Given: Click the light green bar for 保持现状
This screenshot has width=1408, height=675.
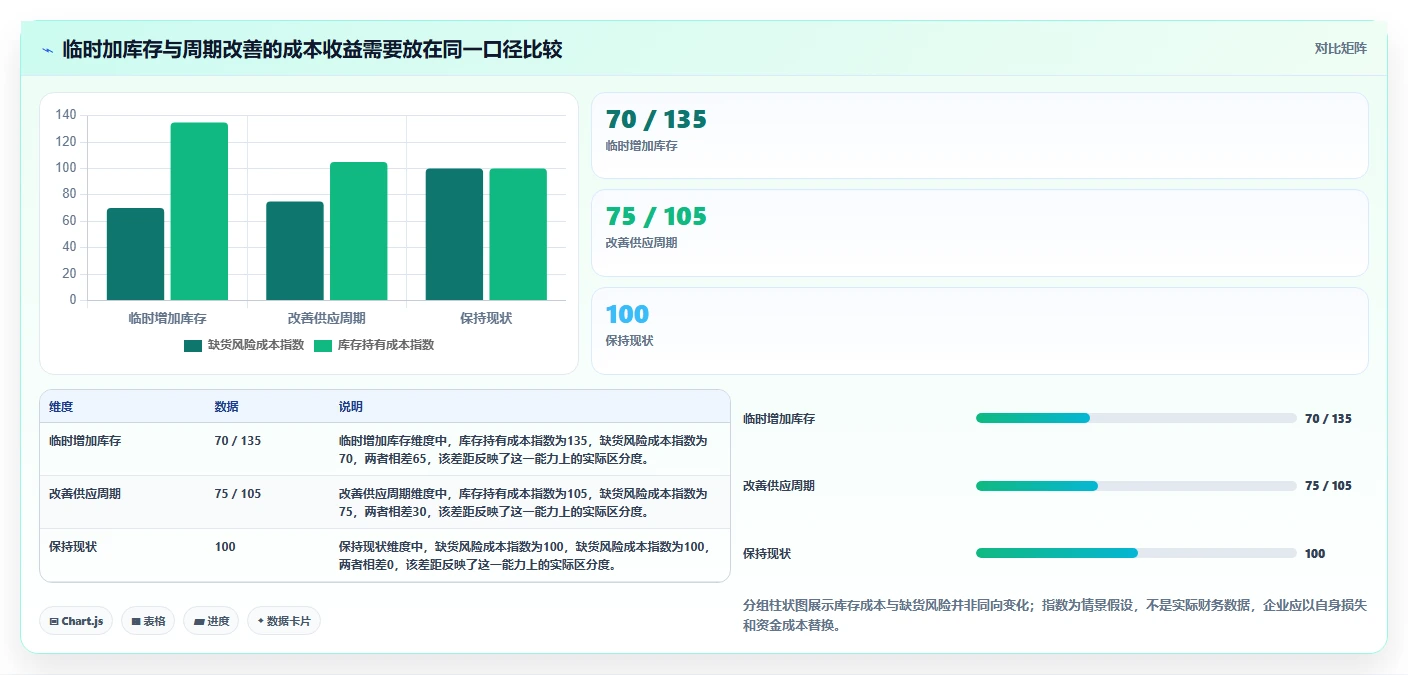Looking at the screenshot, I should 518,234.
